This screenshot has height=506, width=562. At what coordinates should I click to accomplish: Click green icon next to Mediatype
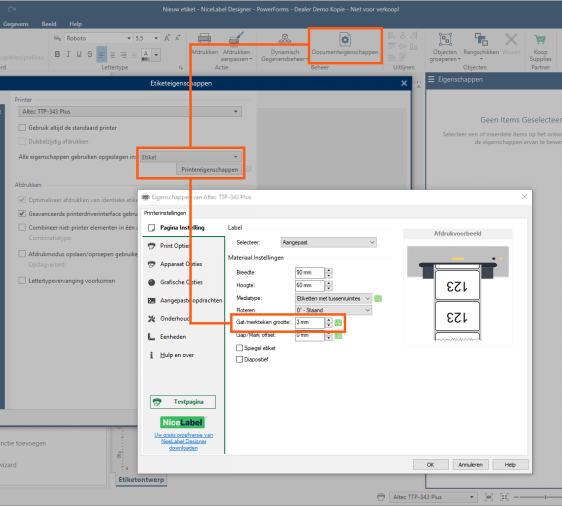point(378,299)
